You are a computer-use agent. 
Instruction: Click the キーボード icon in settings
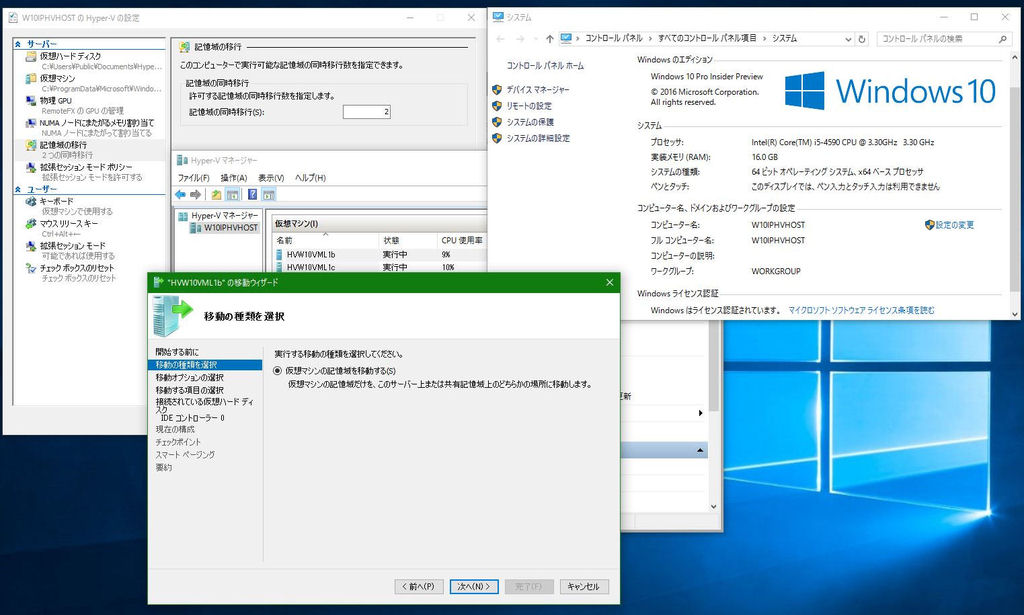(31, 202)
